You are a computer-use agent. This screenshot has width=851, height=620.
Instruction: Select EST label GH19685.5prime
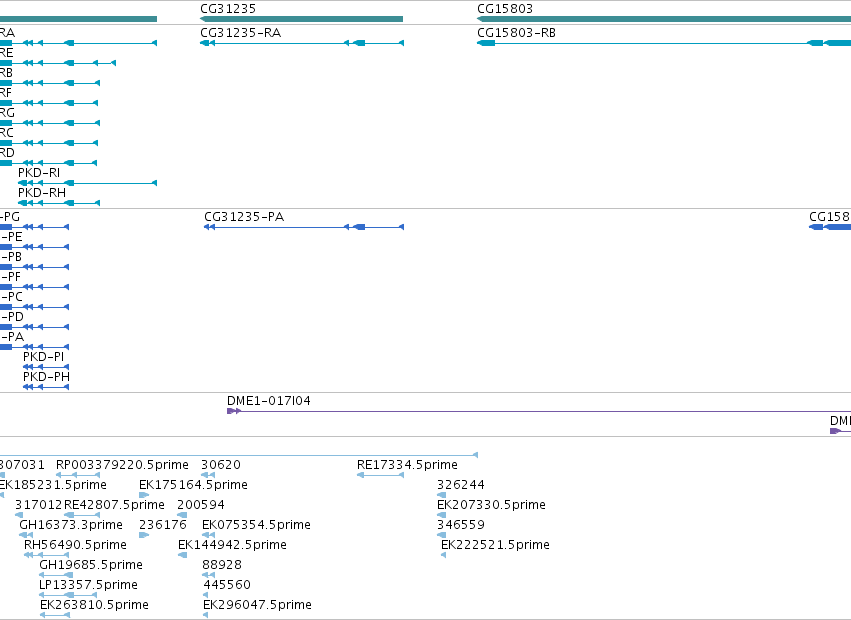(91, 565)
